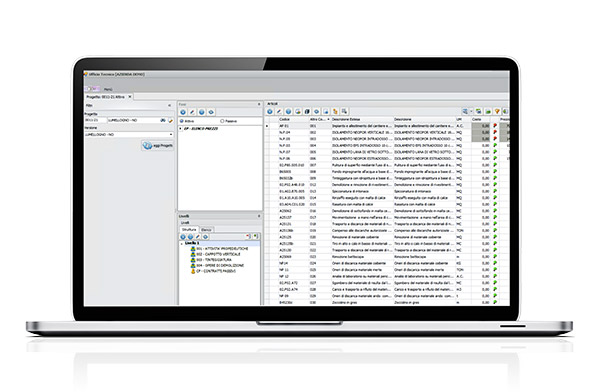600x392 pixels.
Task: Collapse the Livello 1 tree node
Action: (182, 243)
